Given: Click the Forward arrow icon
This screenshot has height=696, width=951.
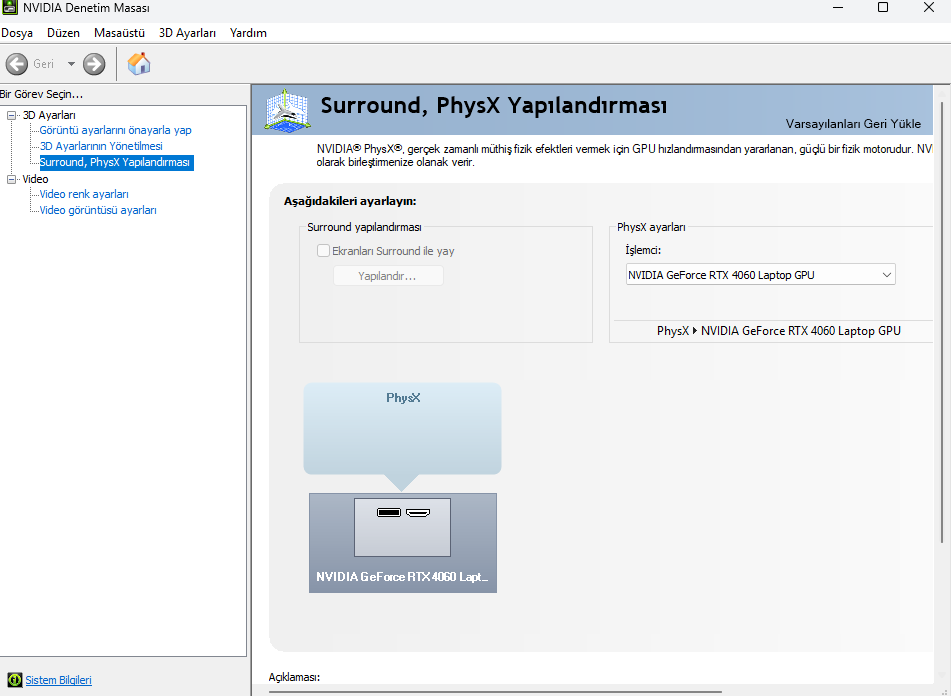Looking at the screenshot, I should pyautogui.click(x=94, y=64).
